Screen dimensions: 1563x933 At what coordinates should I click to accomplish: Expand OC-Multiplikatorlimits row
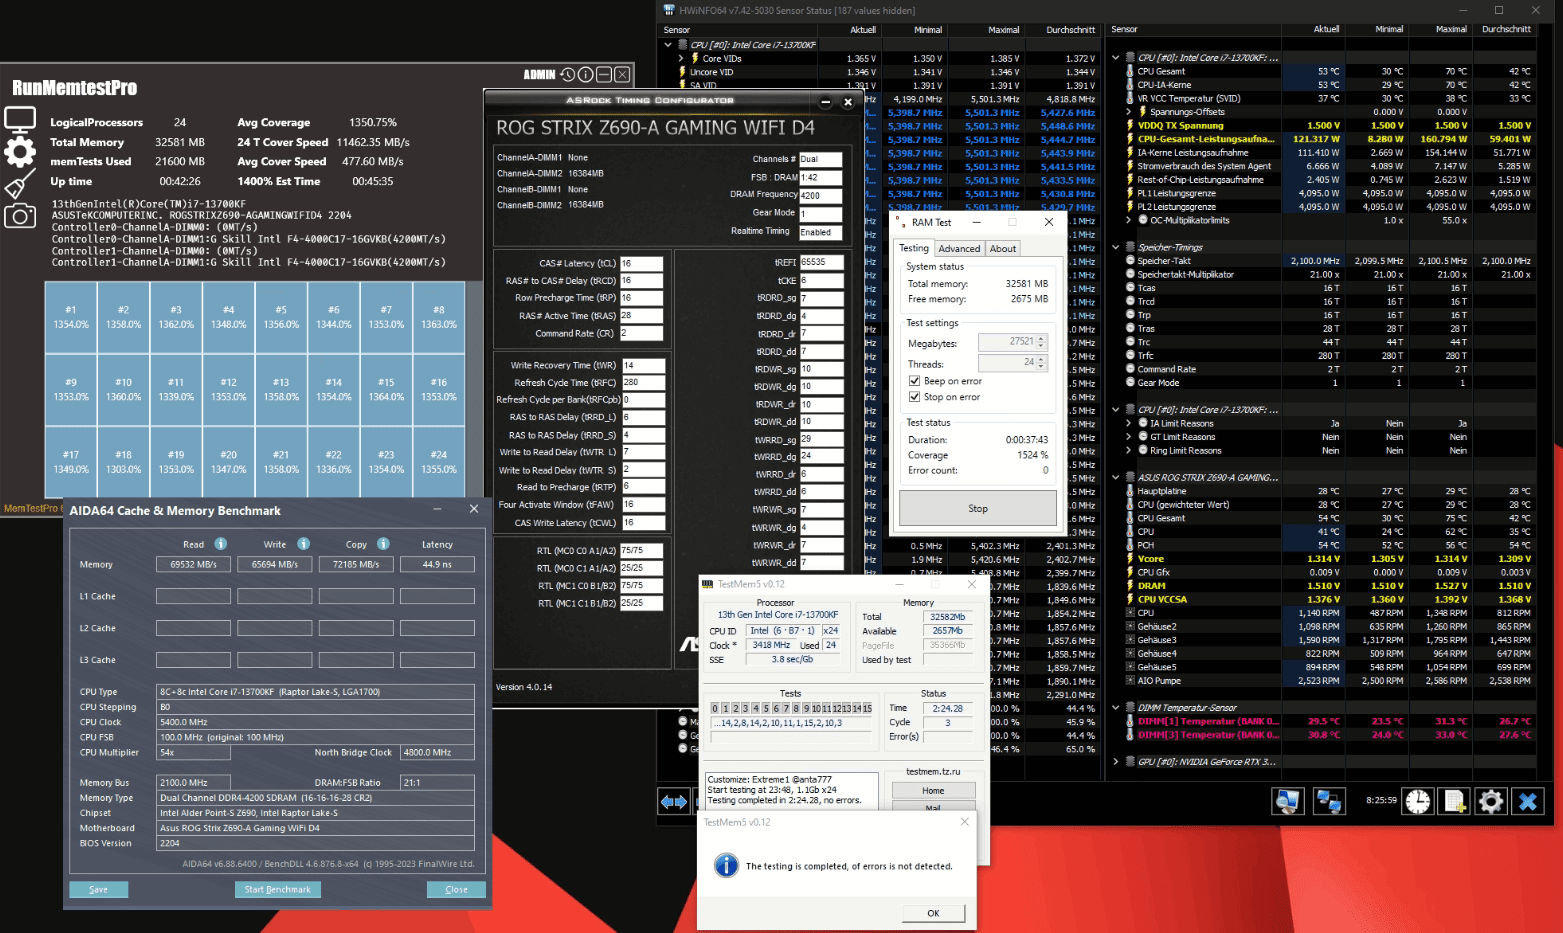pos(1130,220)
